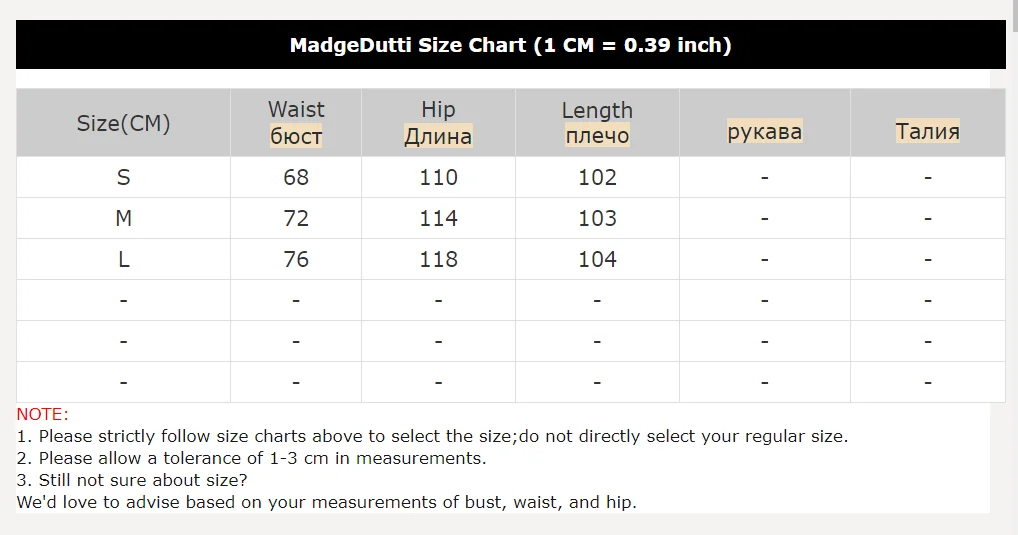
Task: Click the length value 102
Action: (x=597, y=177)
